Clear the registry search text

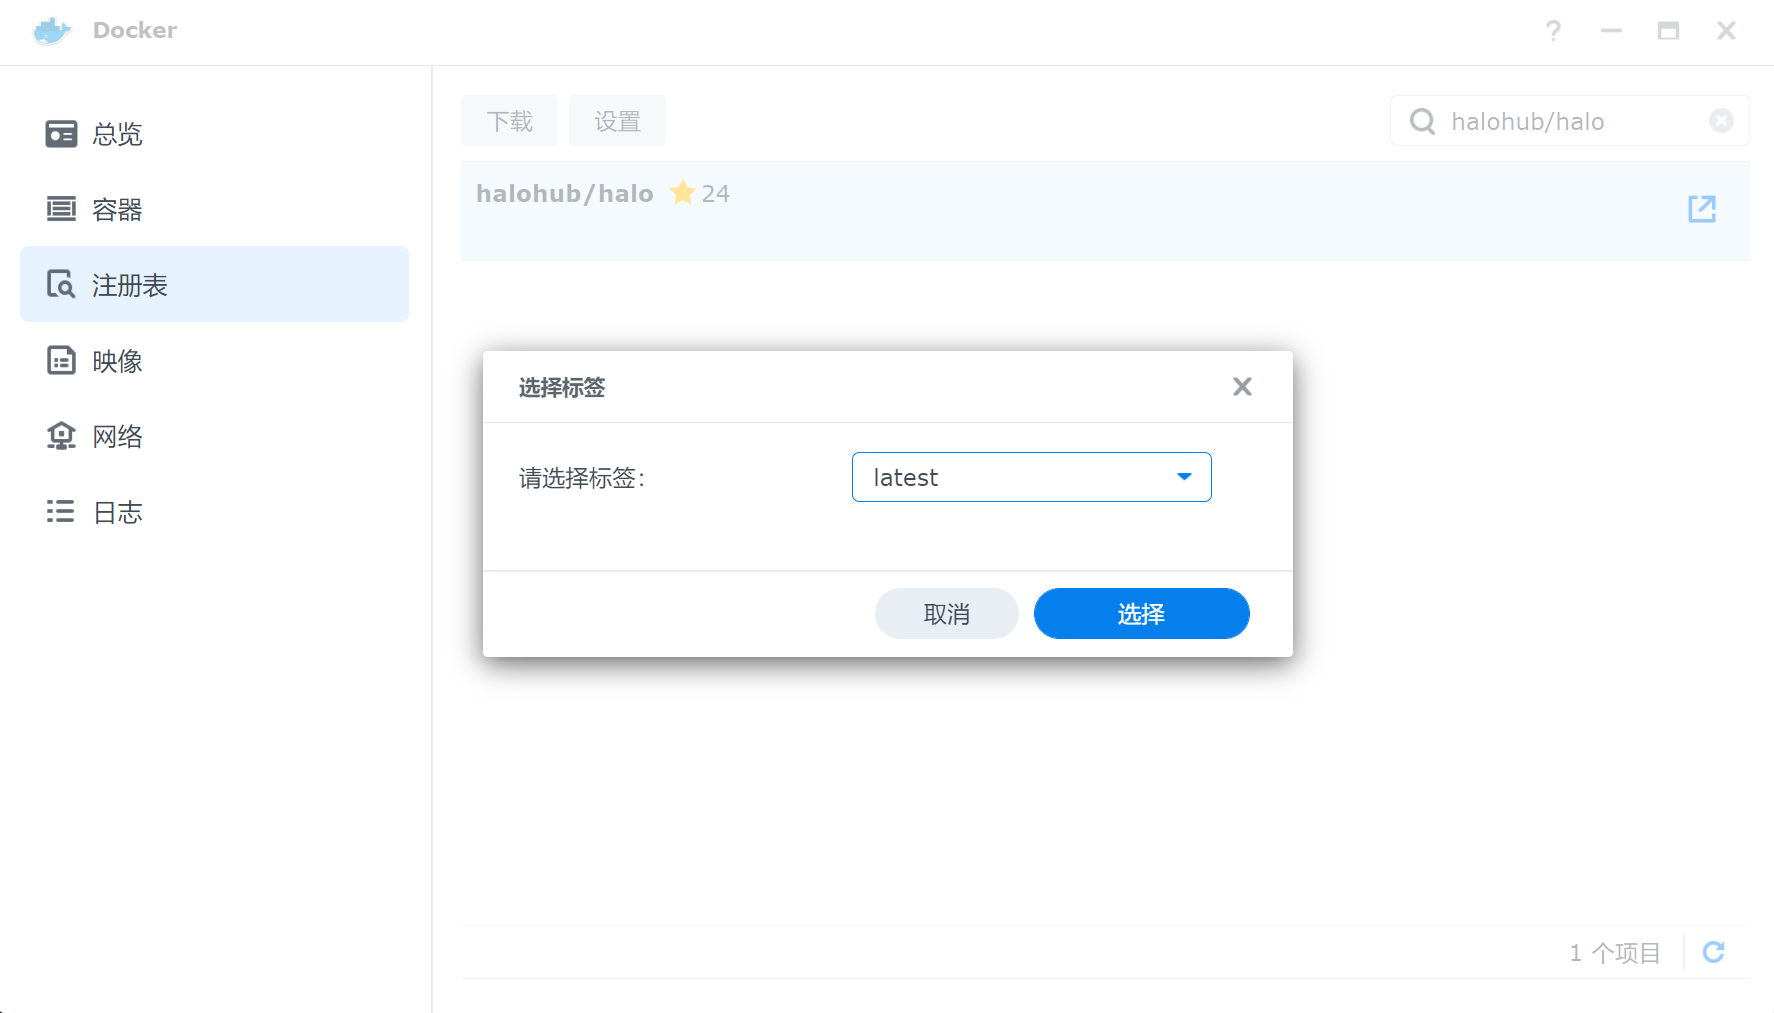click(x=1721, y=121)
